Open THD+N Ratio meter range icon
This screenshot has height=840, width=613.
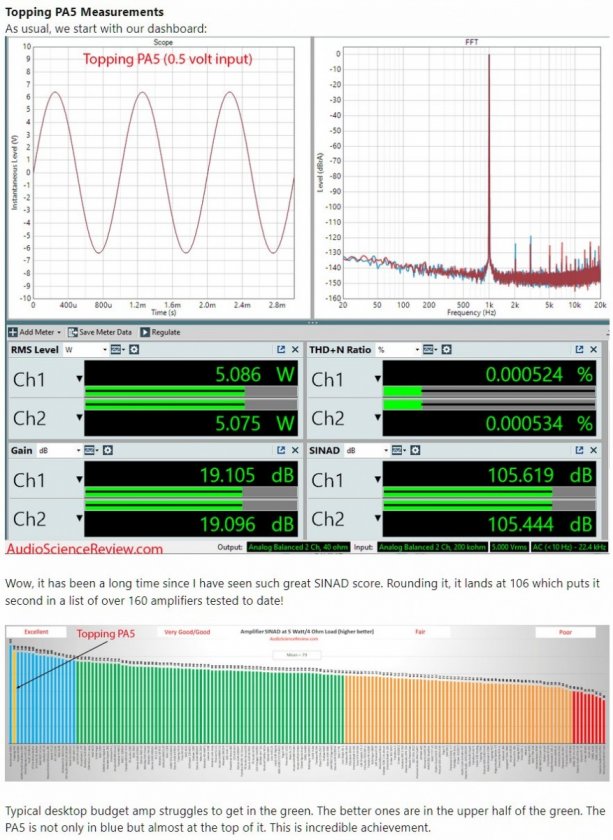pos(429,350)
